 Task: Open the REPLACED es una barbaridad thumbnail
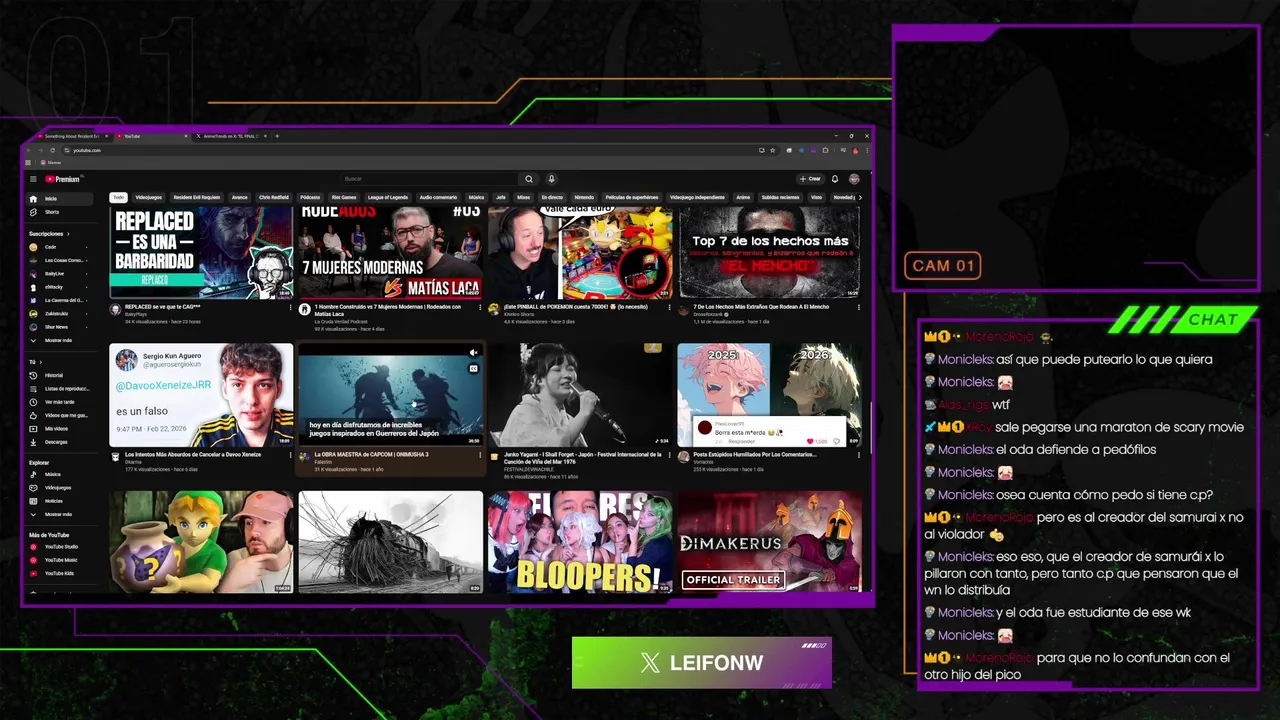click(201, 253)
